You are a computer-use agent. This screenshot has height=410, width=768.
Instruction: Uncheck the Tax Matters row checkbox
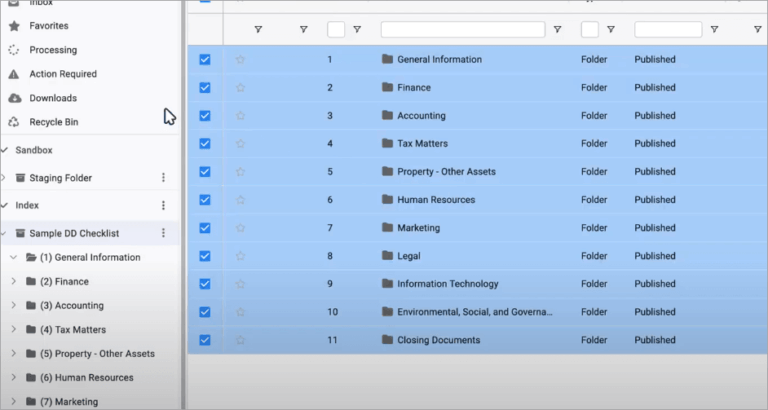click(205, 144)
